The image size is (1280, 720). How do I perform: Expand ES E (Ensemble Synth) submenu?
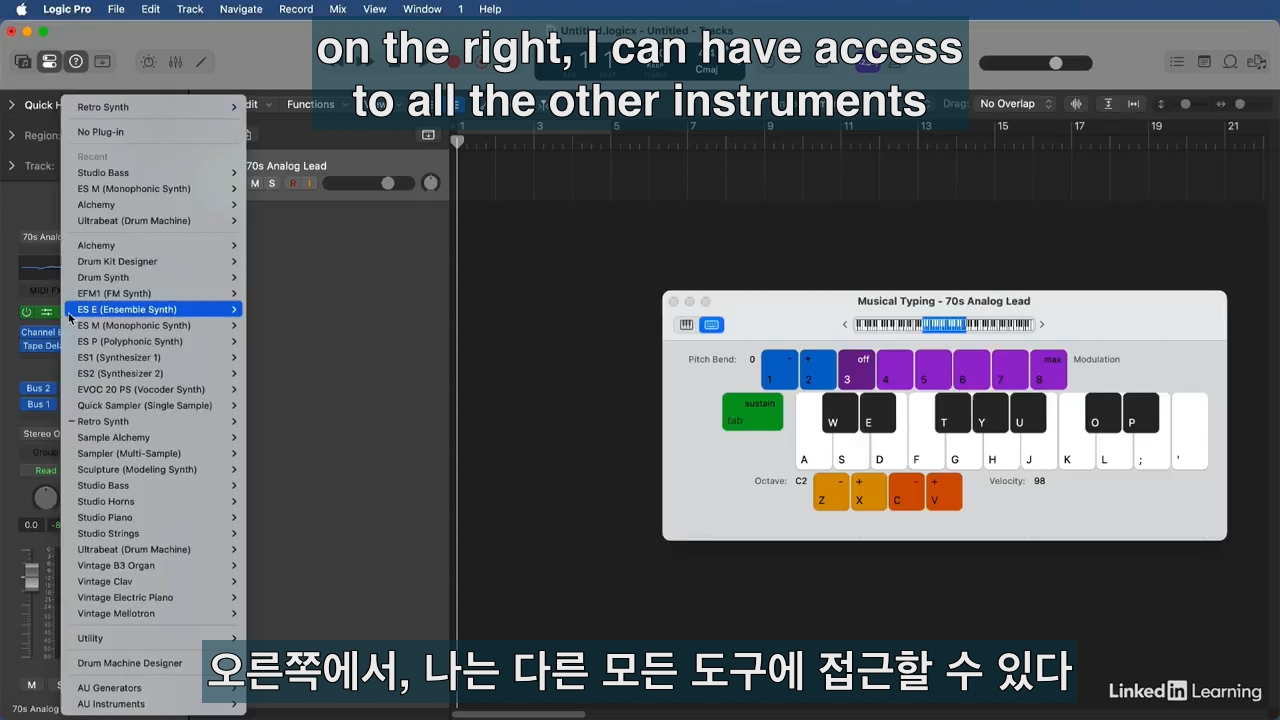tap(153, 310)
